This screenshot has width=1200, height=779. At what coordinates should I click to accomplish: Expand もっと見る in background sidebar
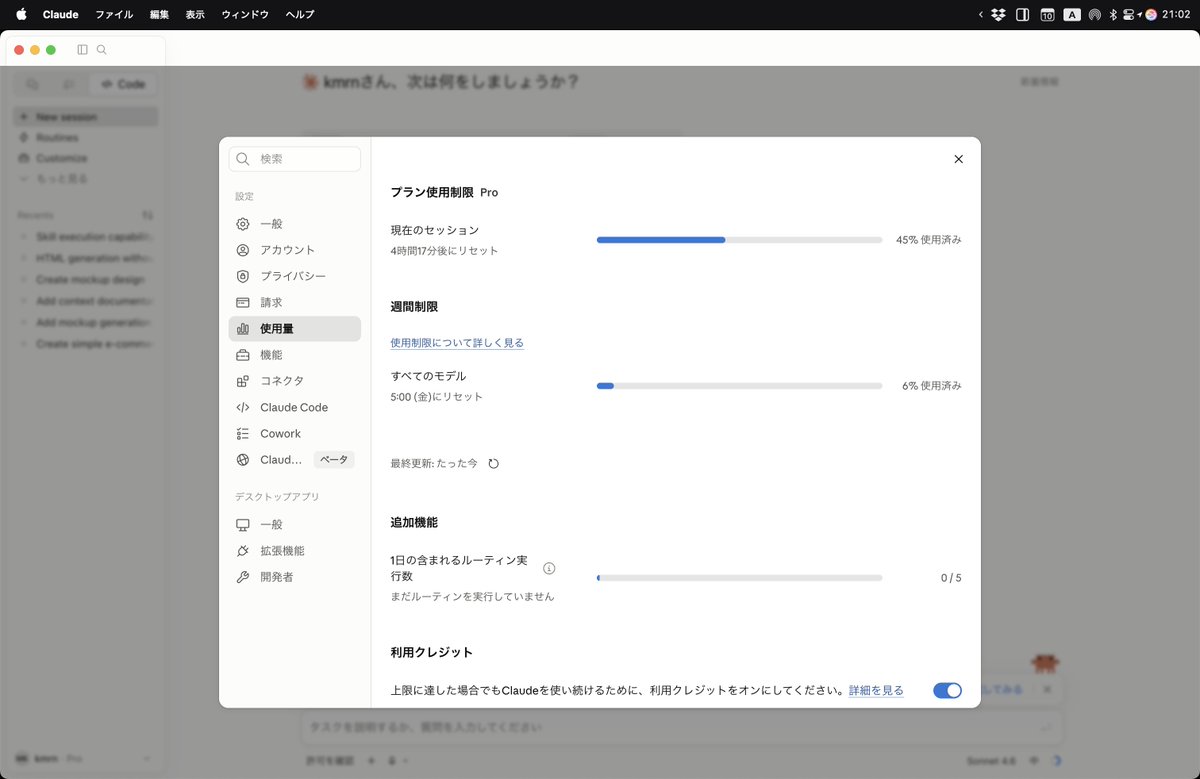click(x=85, y=179)
